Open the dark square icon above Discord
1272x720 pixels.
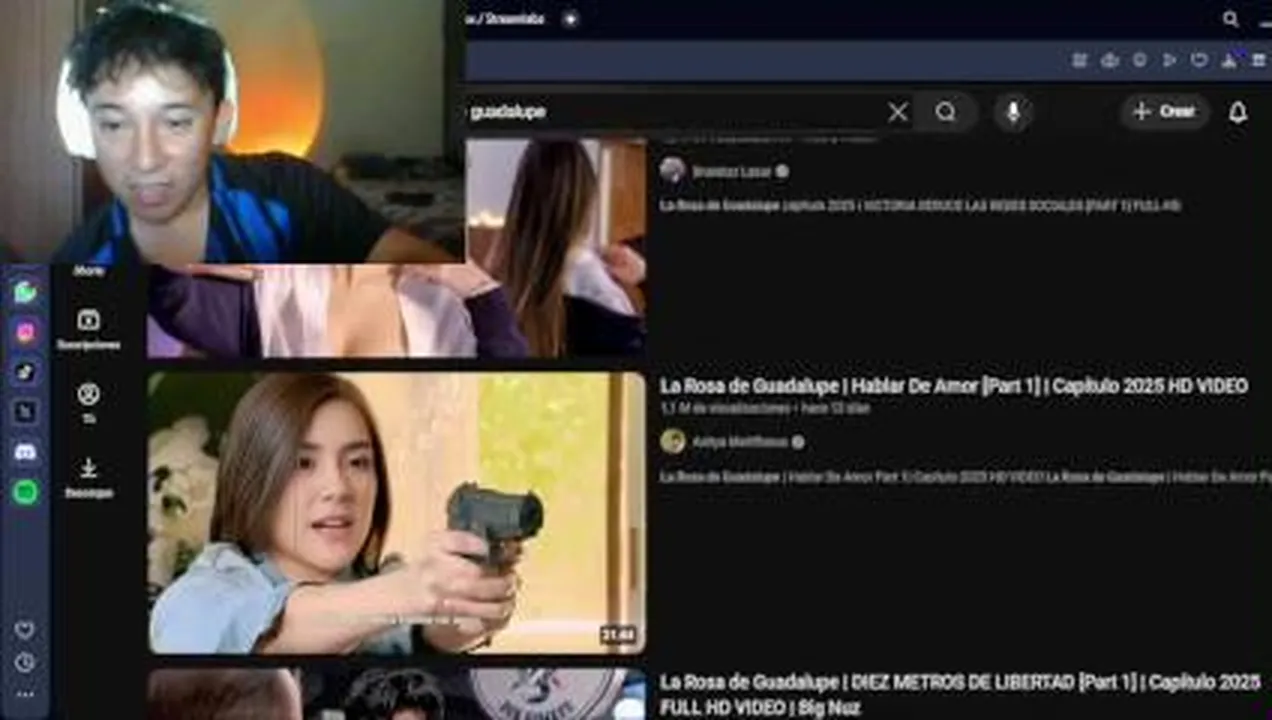pyautogui.click(x=25, y=411)
